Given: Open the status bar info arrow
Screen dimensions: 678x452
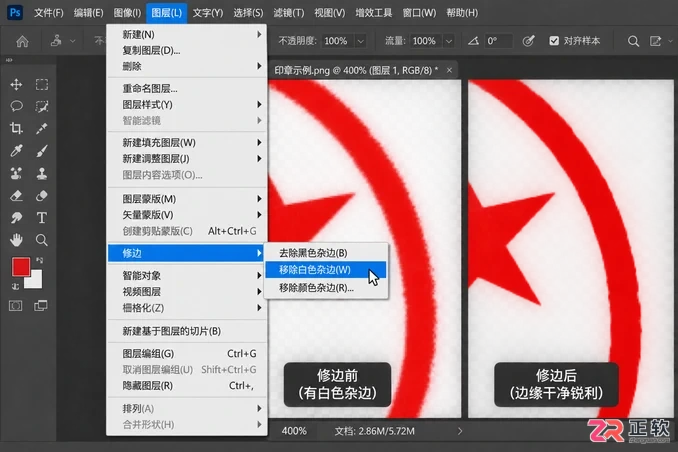Looking at the screenshot, I should (x=460, y=431).
